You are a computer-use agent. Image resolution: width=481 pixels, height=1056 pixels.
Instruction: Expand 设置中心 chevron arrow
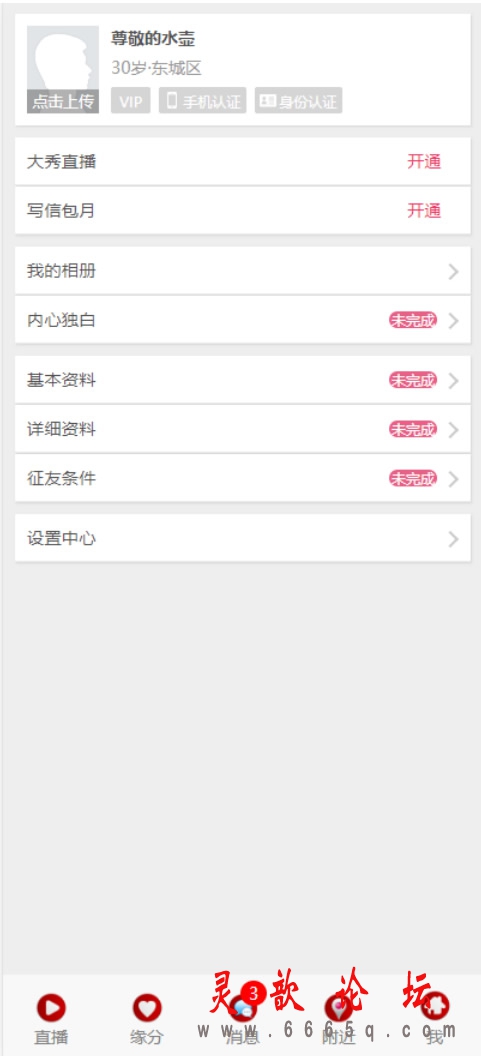[x=453, y=539]
